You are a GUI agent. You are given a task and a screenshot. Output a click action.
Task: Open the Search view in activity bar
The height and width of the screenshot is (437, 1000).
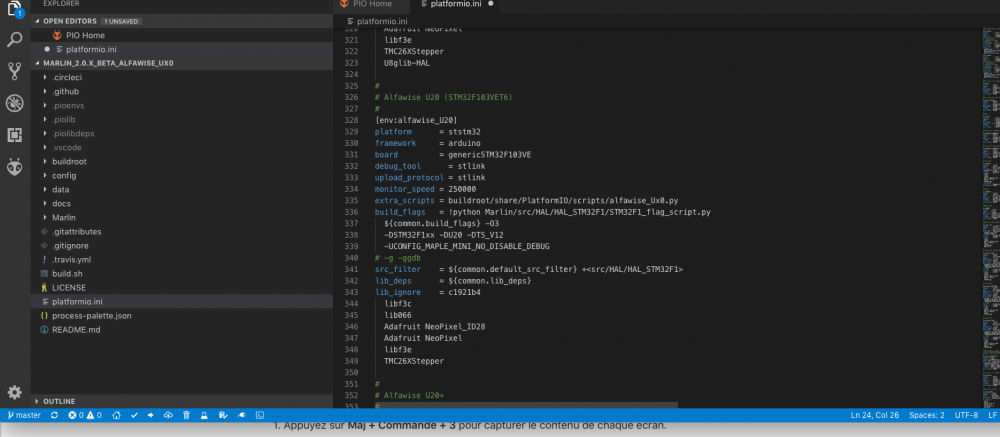(x=15, y=40)
